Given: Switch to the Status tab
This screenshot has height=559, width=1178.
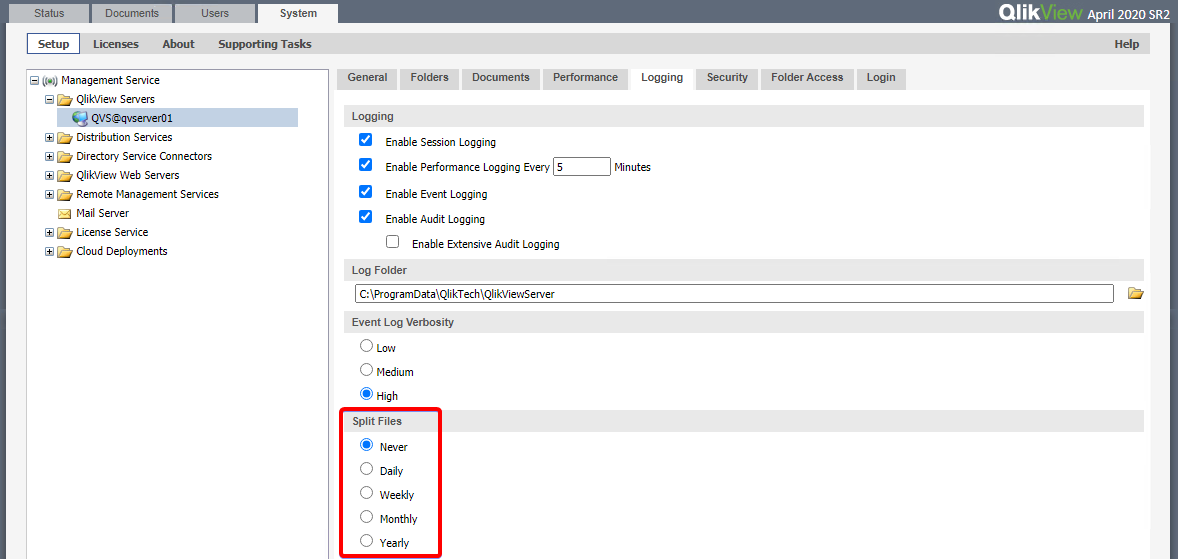Looking at the screenshot, I should coord(49,14).
